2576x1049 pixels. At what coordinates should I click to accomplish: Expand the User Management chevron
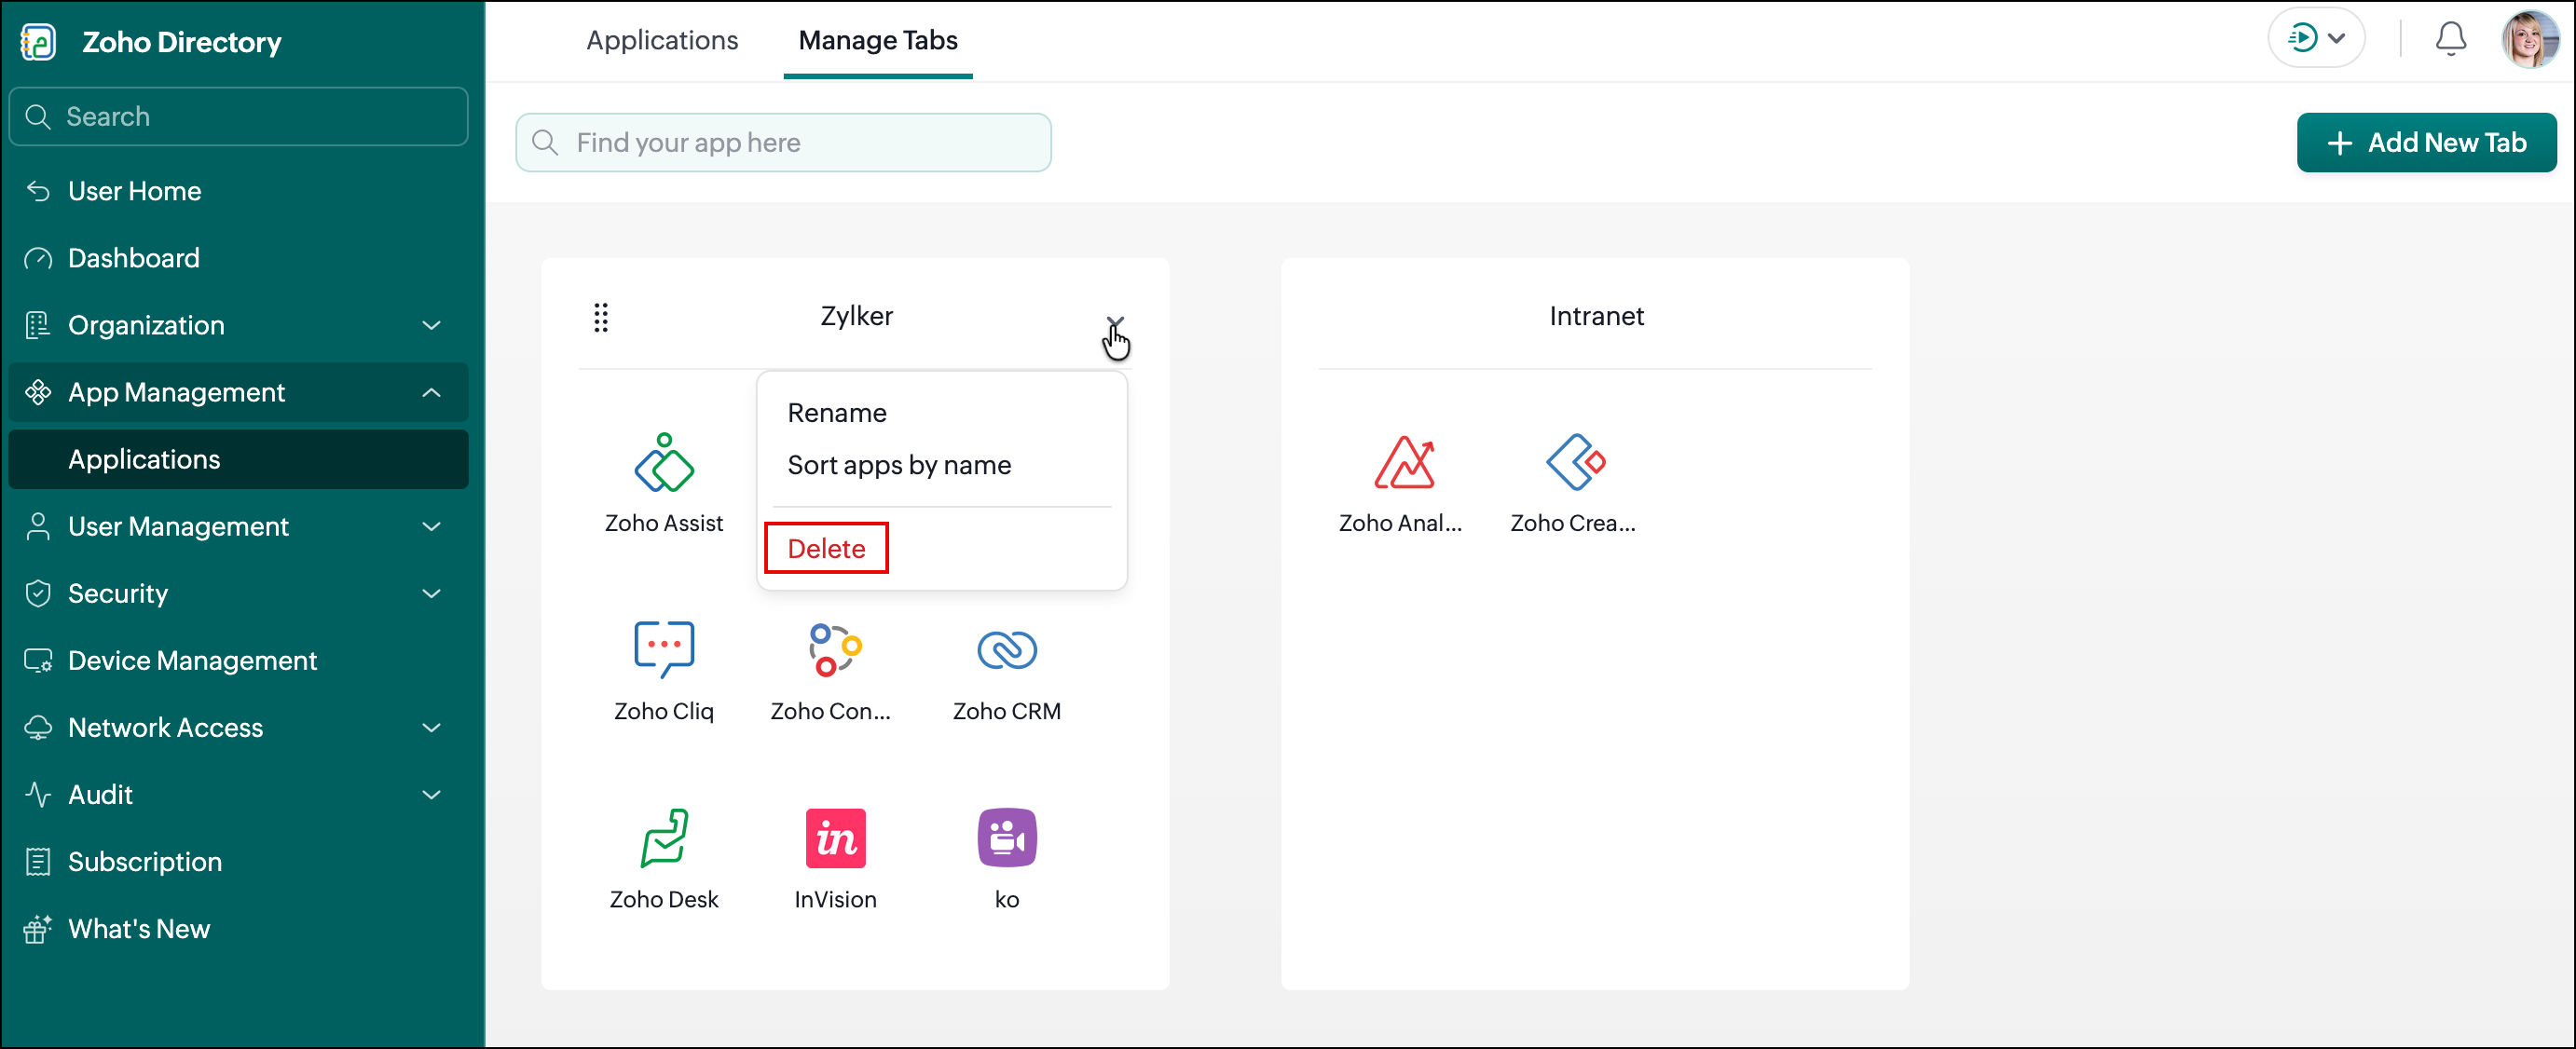432,526
